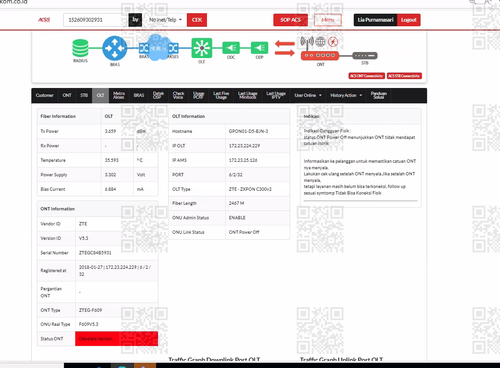Click the Metro cloud icon in topology
This screenshot has height=368, width=500.
[x=157, y=47]
